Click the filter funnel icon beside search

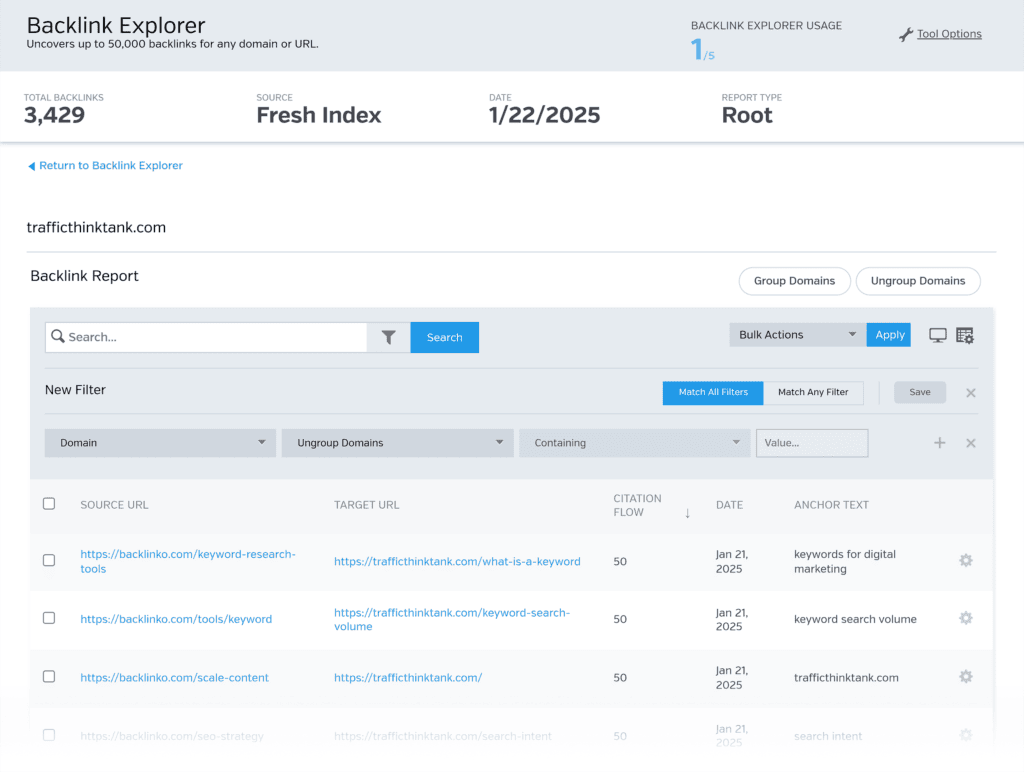389,338
